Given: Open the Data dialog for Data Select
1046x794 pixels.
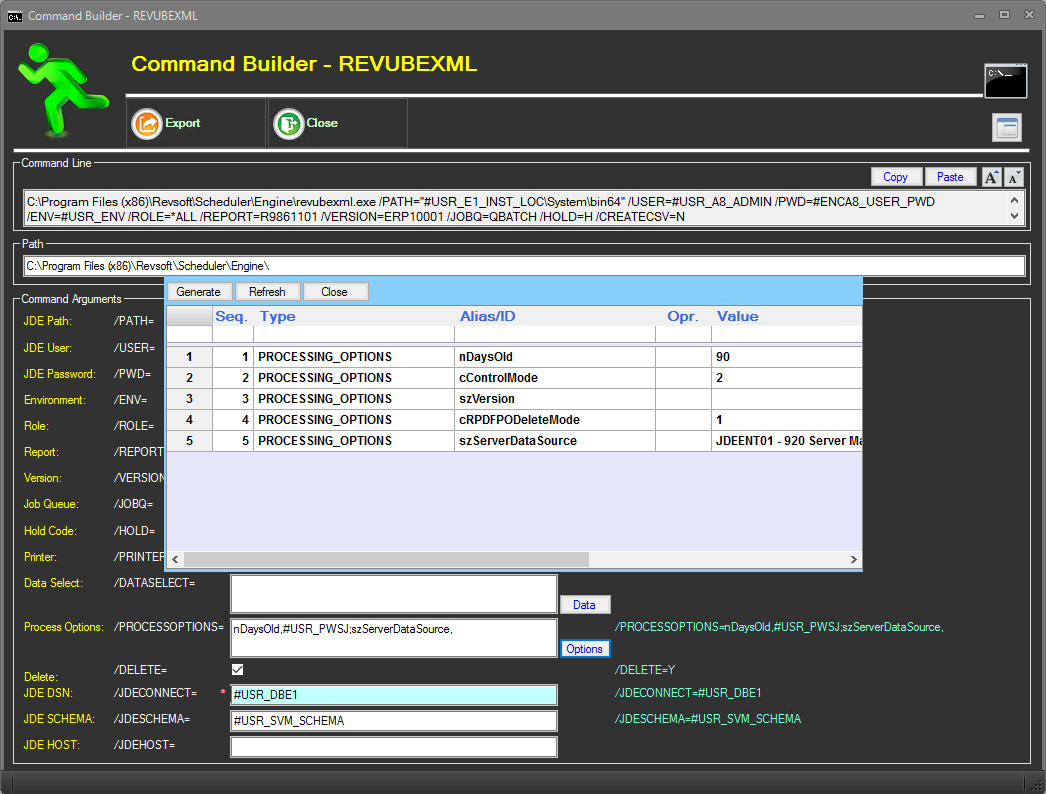Looking at the screenshot, I should coord(585,604).
